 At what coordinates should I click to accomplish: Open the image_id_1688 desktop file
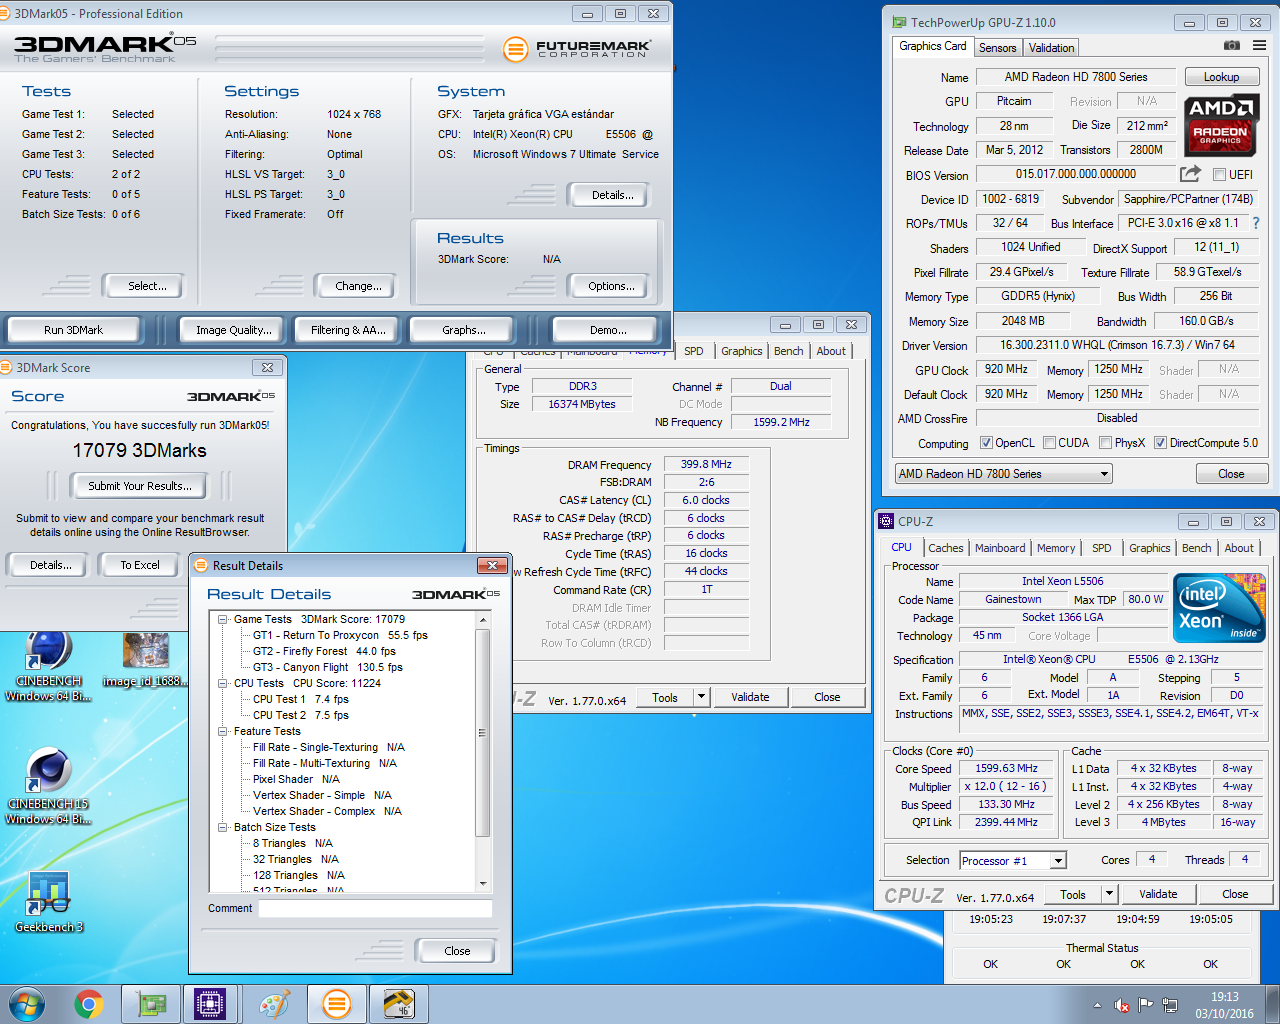click(x=145, y=660)
